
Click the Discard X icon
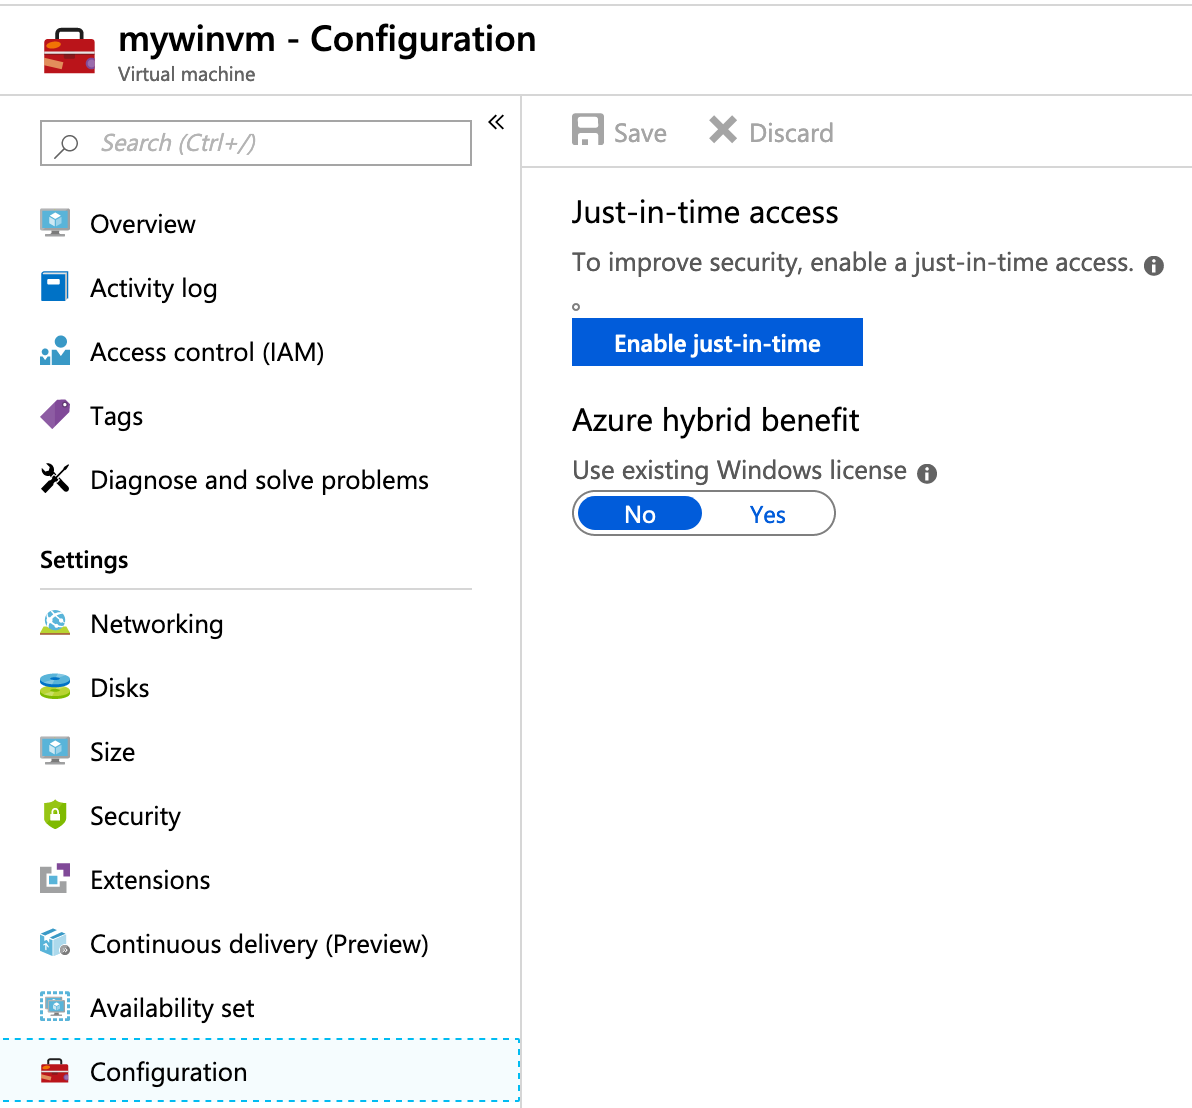point(723,130)
